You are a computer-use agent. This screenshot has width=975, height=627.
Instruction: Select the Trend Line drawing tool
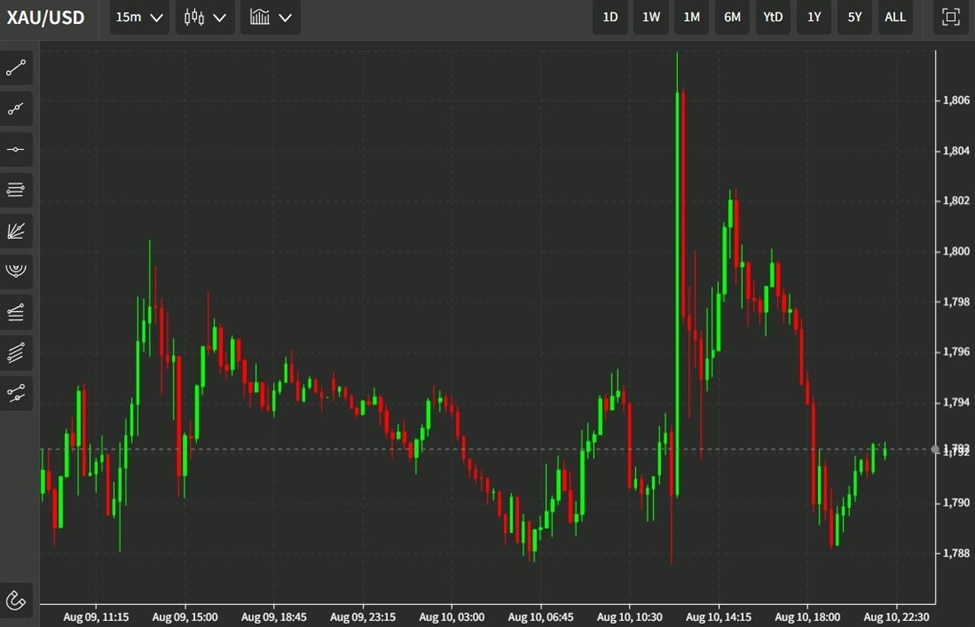click(x=16, y=67)
